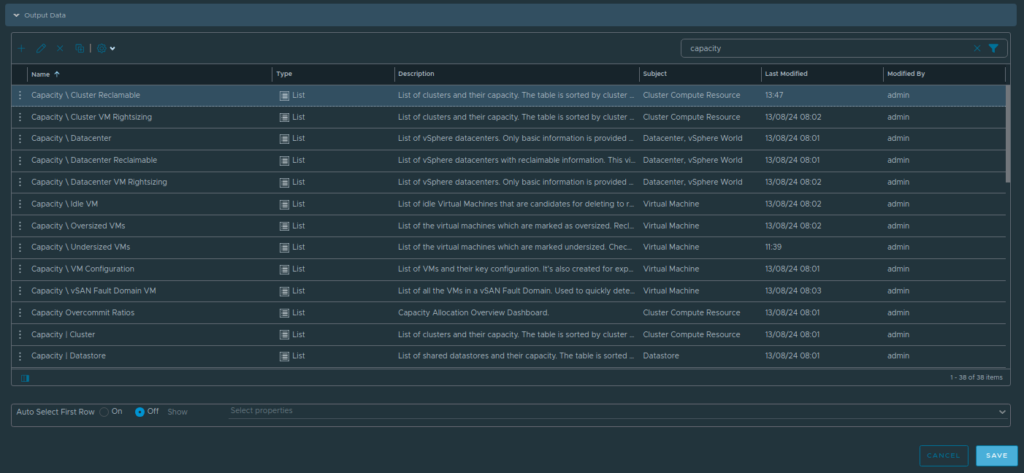Open row menu for Capacity \ Datacenter

click(20, 139)
